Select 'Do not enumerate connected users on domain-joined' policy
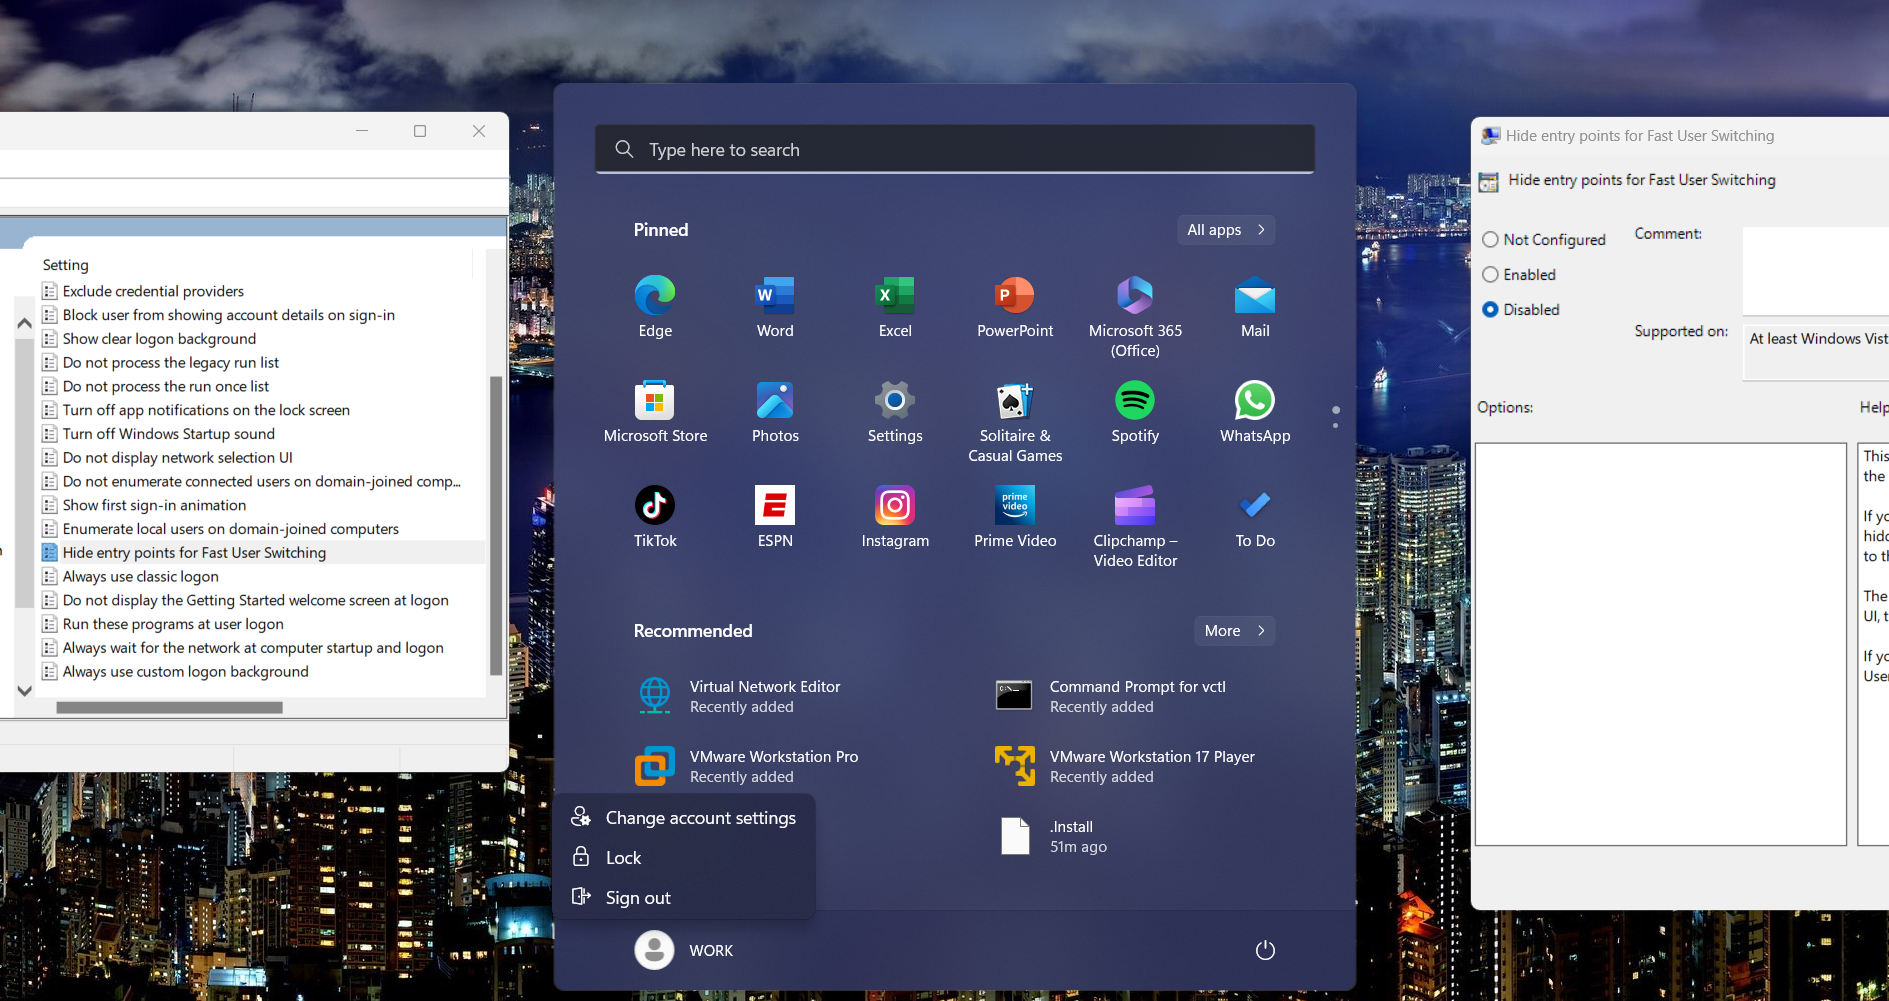Image resolution: width=1889 pixels, height=1001 pixels. [x=262, y=482]
